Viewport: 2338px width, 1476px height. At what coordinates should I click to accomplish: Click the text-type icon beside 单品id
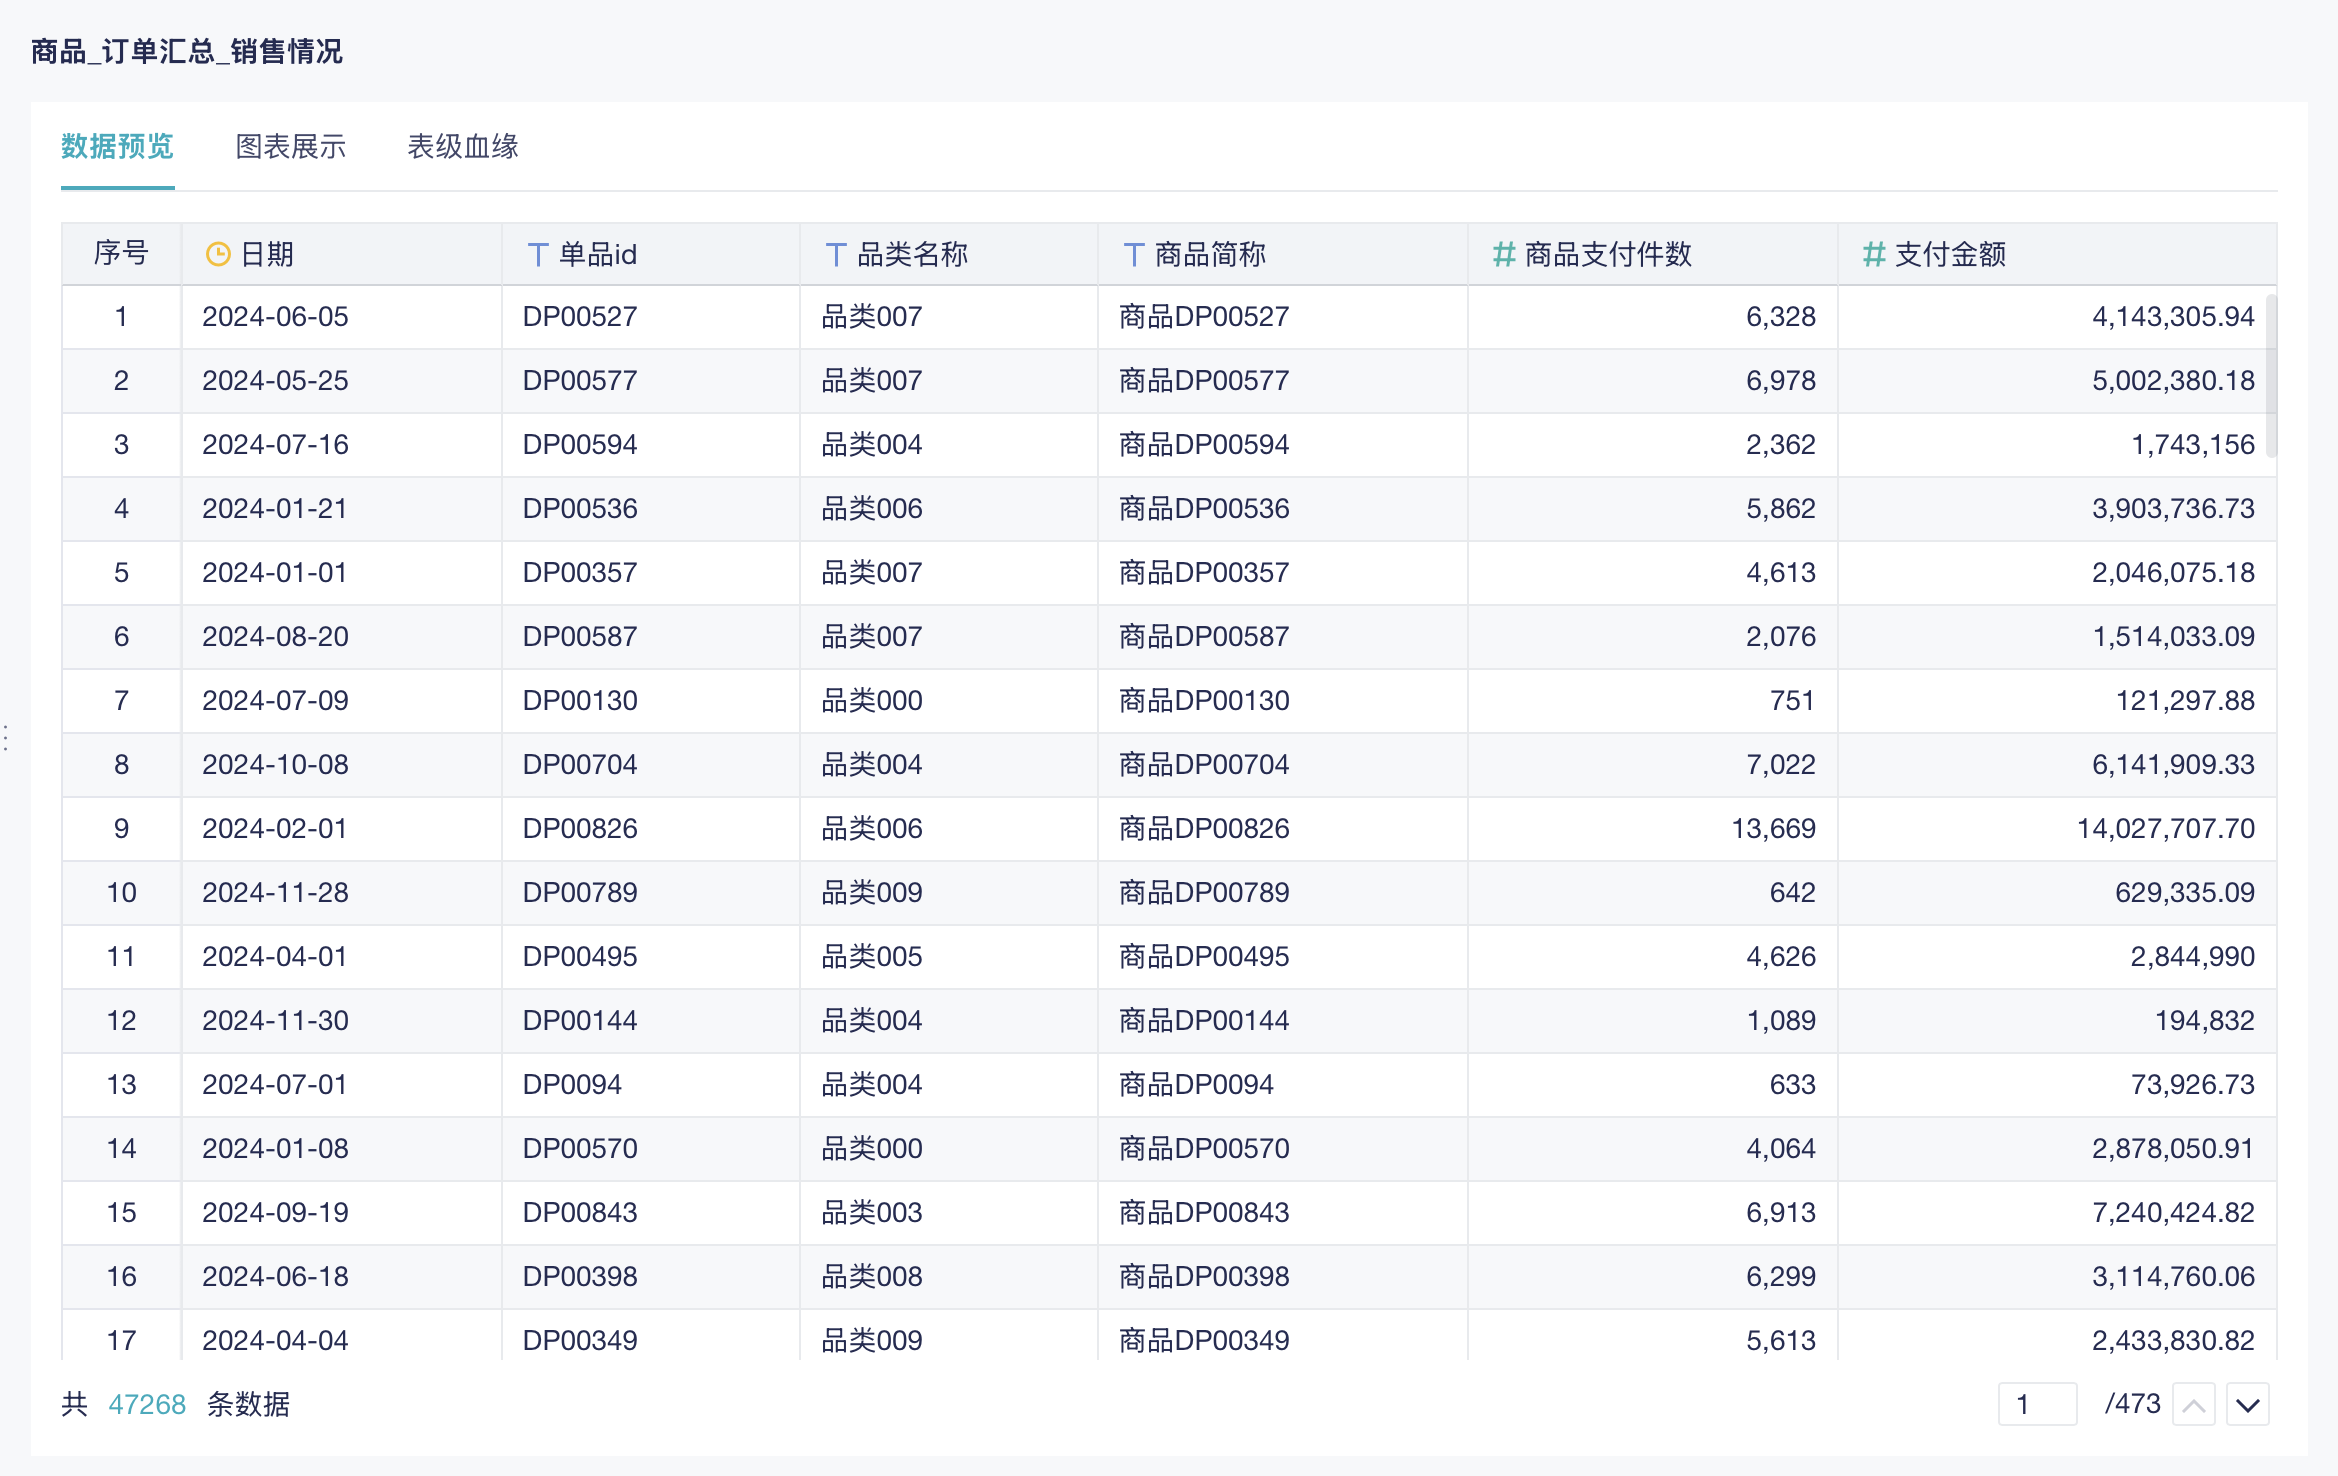538,254
